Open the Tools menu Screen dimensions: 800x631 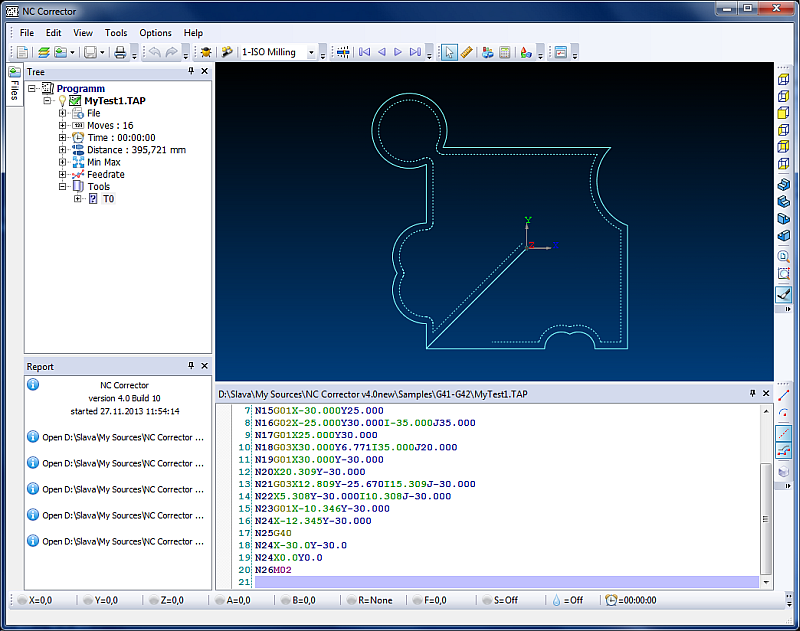[116, 33]
